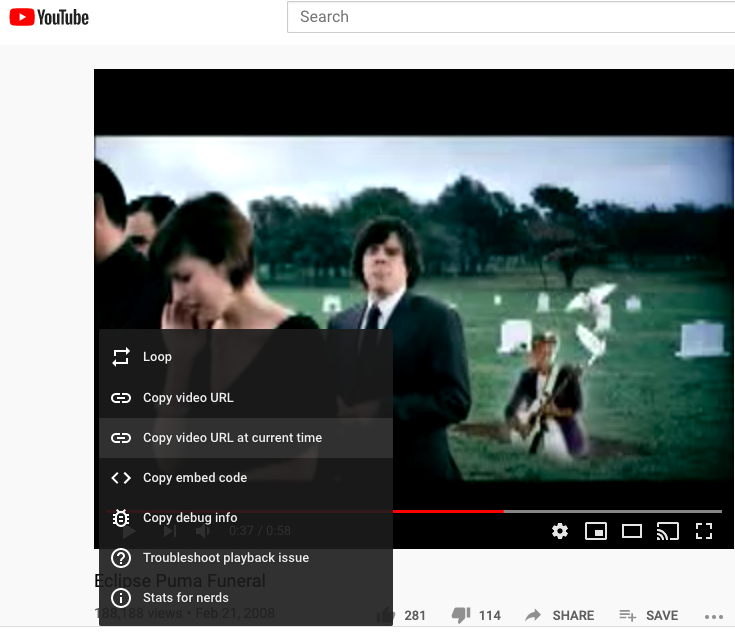Click the Troubleshoot question mark icon
The image size is (735, 632).
(x=121, y=558)
